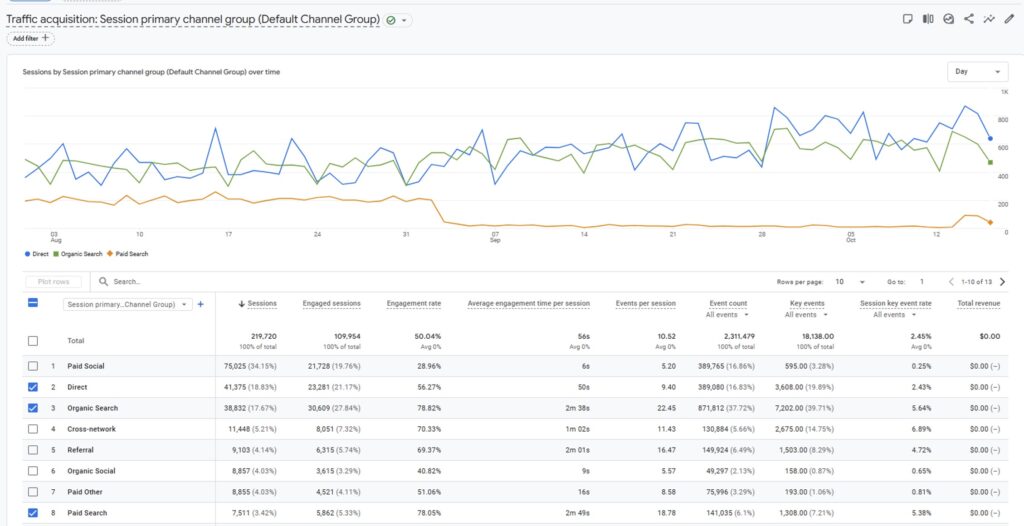Screen dimensions: 1024x526
Task: Click the sticky note annotations icon
Action: tap(907, 19)
